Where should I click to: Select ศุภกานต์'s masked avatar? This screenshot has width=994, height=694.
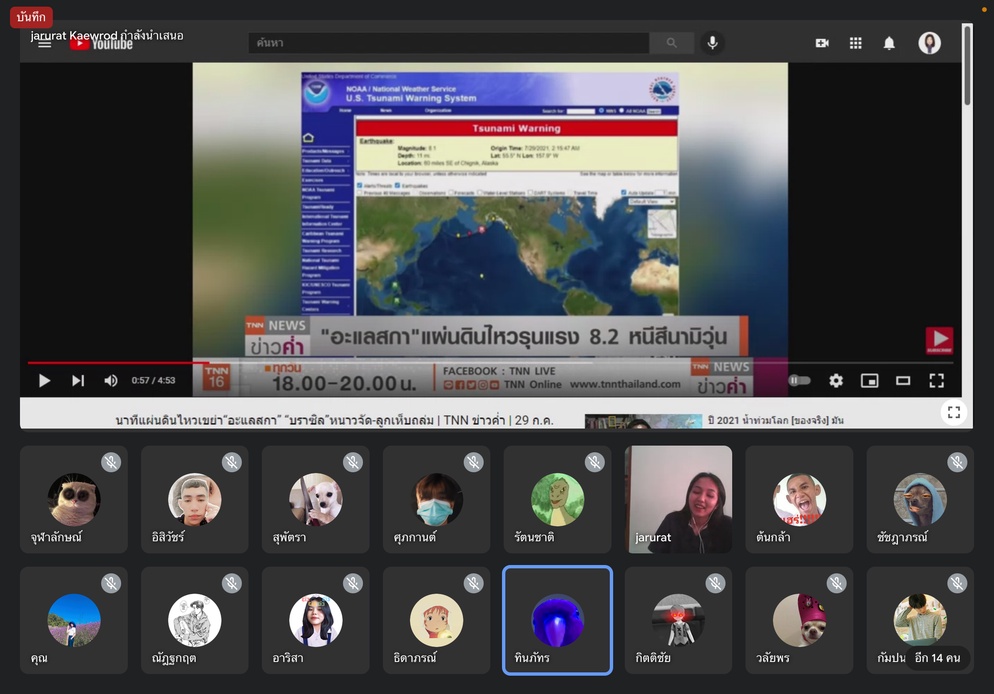click(x=436, y=499)
